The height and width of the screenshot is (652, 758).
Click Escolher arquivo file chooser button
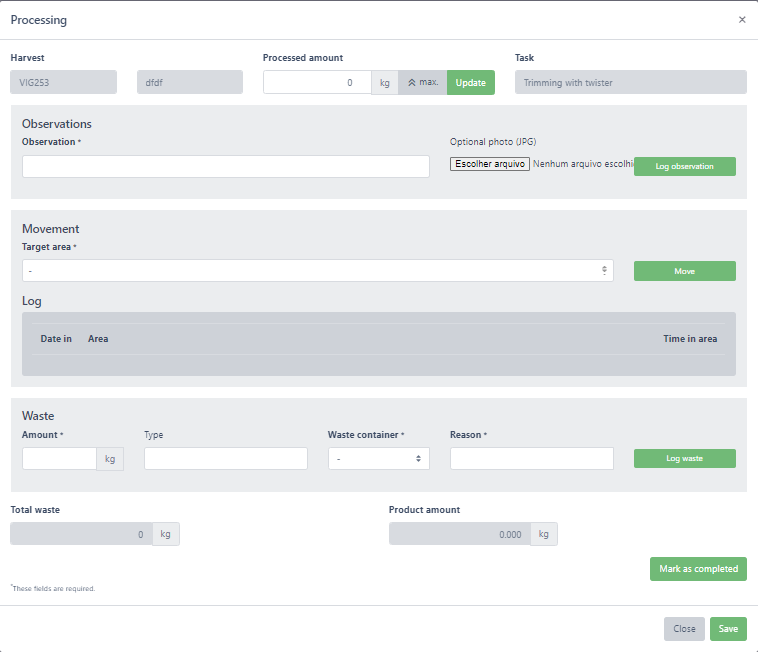pyautogui.click(x=490, y=164)
